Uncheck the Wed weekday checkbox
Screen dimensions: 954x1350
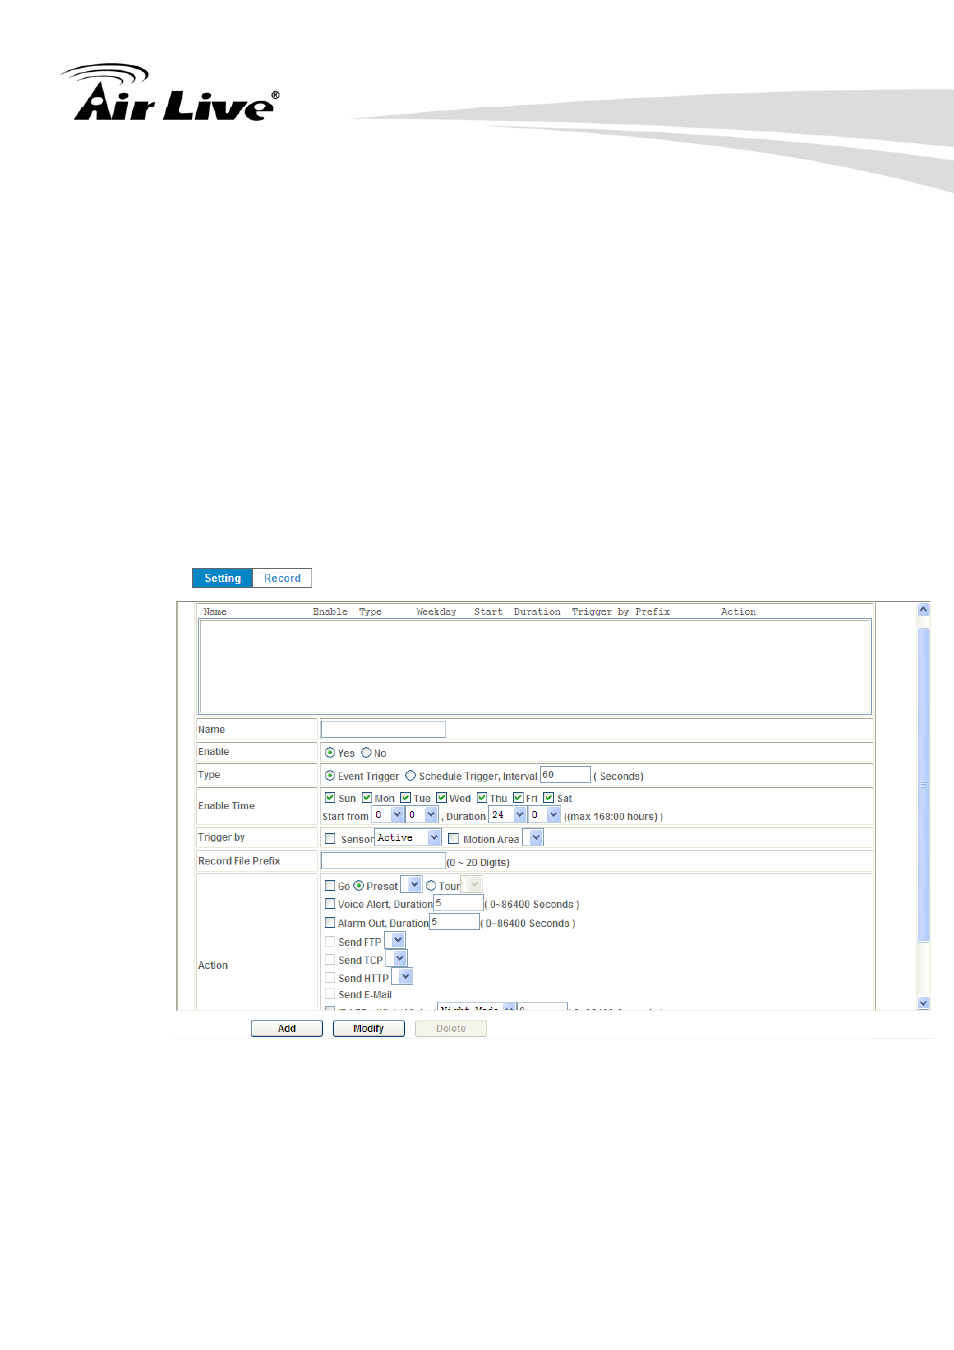click(441, 798)
